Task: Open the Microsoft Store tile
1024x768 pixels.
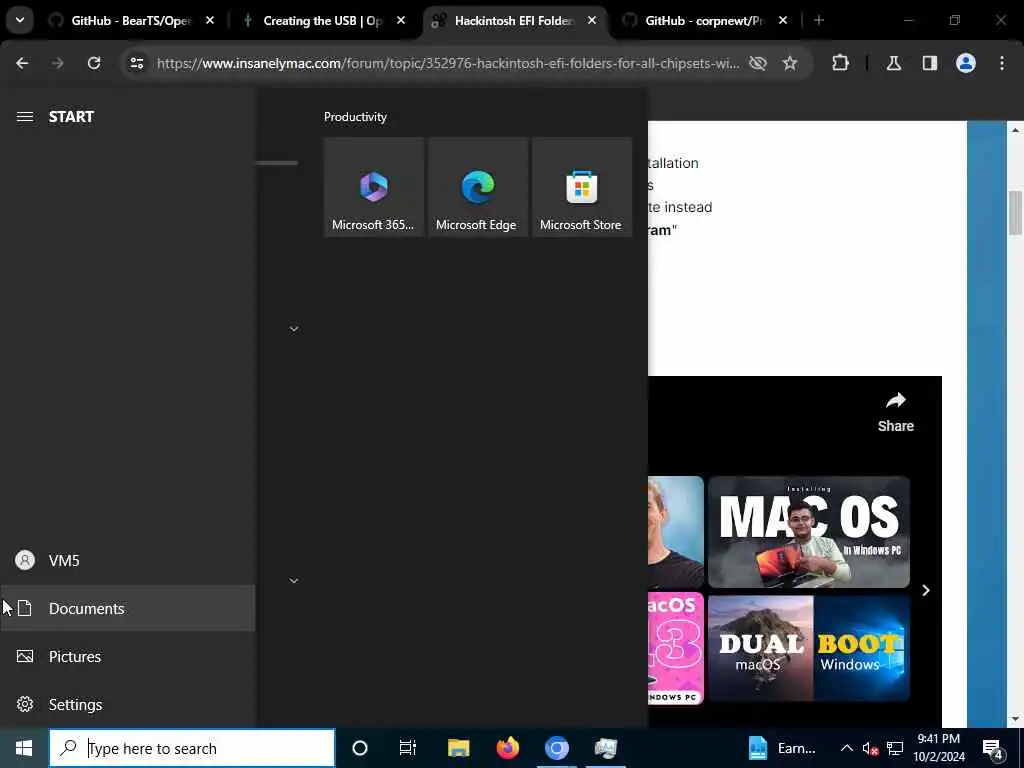Action: coord(582,187)
